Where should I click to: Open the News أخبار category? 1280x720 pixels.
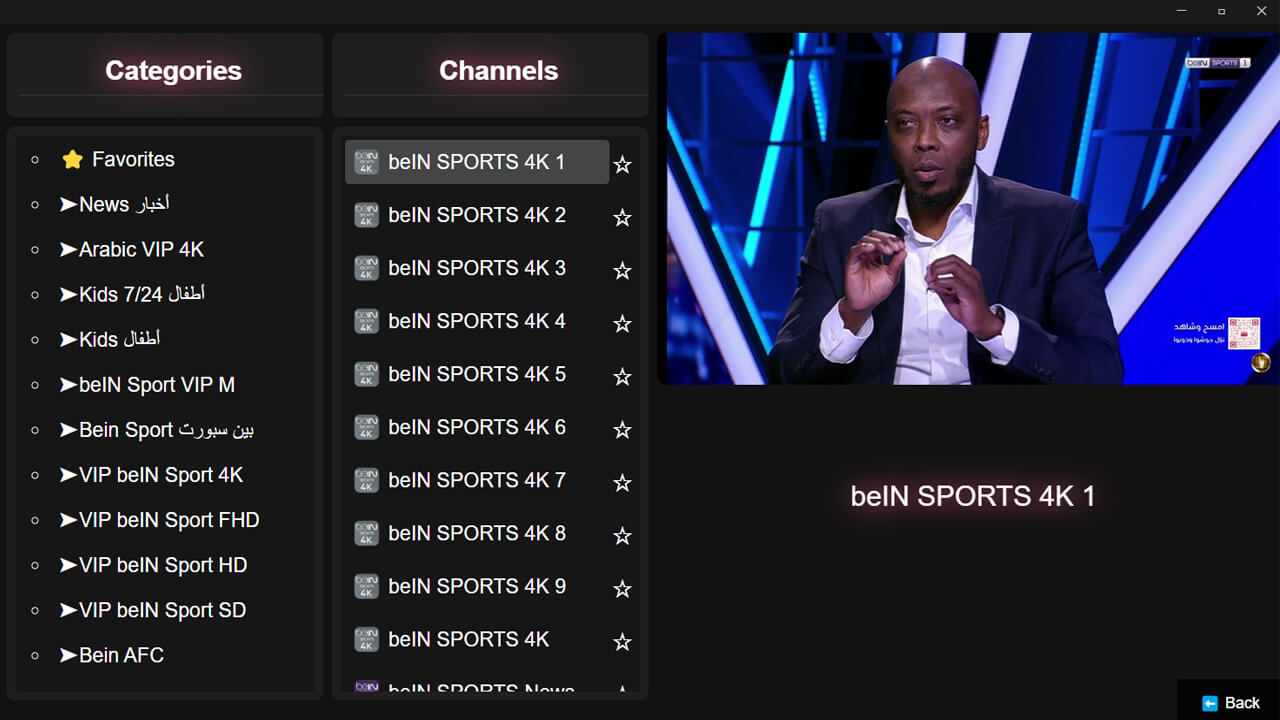pos(114,204)
